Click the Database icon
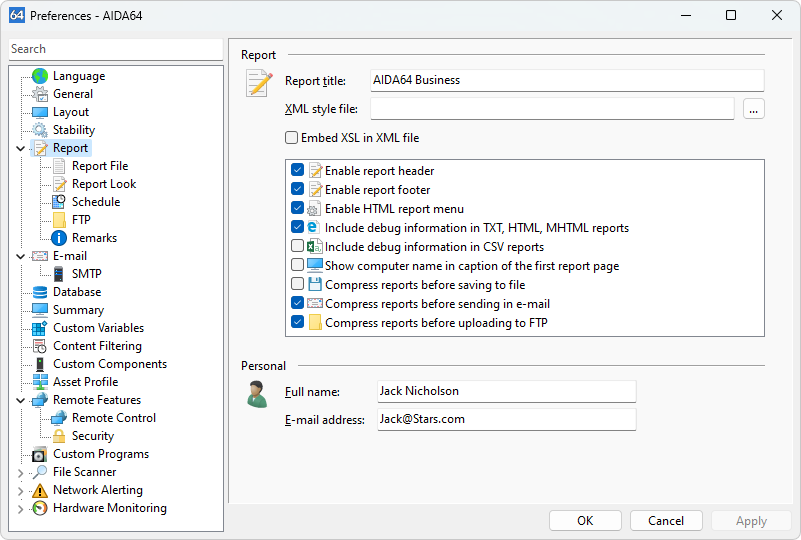Viewport: 801px width, 540px height. click(x=40, y=292)
